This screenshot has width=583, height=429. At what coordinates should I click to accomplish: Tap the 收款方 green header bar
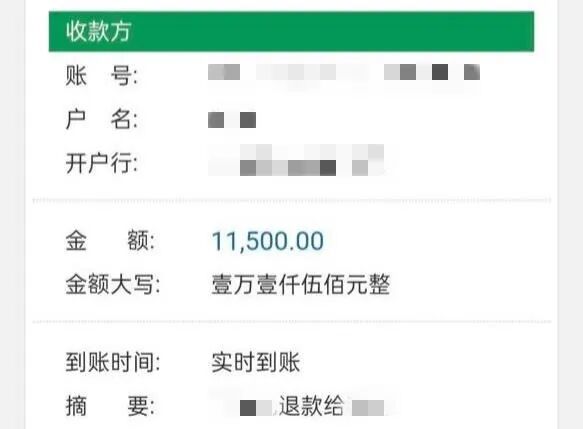(291, 31)
